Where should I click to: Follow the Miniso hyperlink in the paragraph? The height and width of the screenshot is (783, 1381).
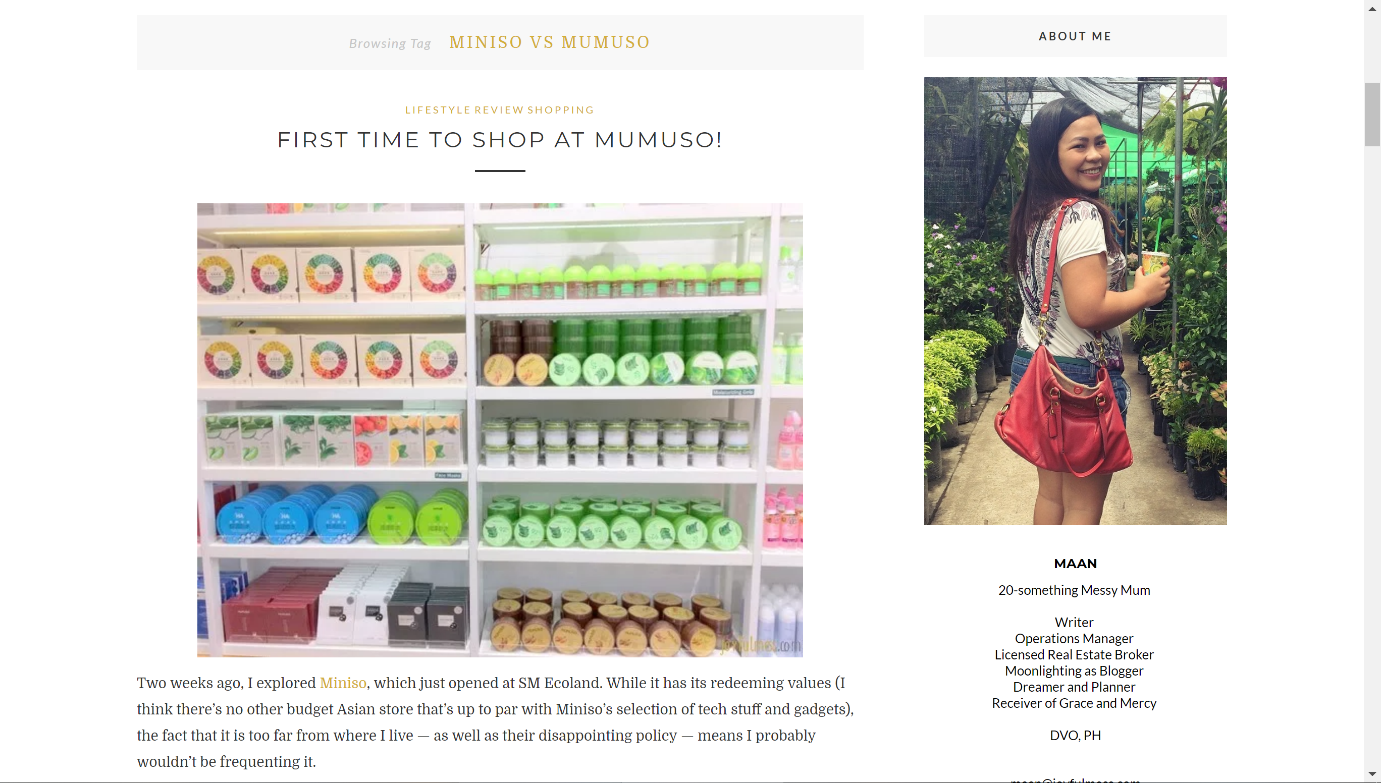[x=343, y=684]
